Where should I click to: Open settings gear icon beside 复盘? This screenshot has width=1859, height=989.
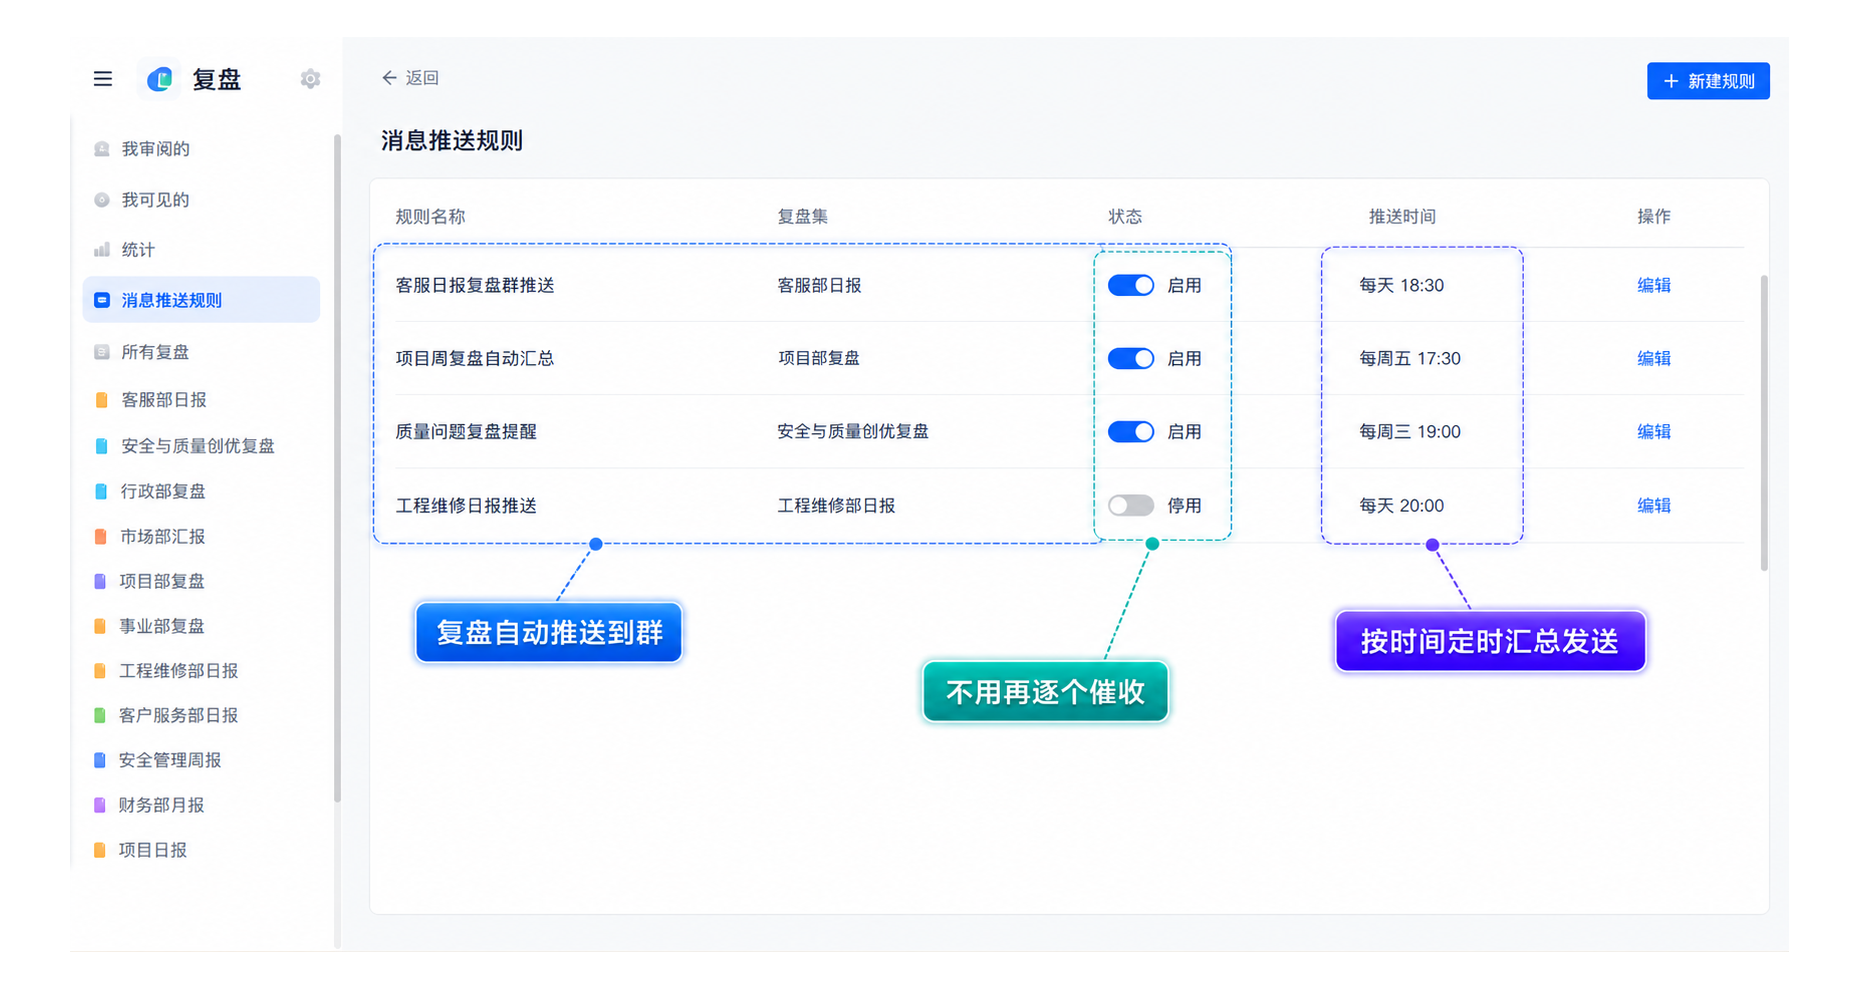(x=310, y=79)
